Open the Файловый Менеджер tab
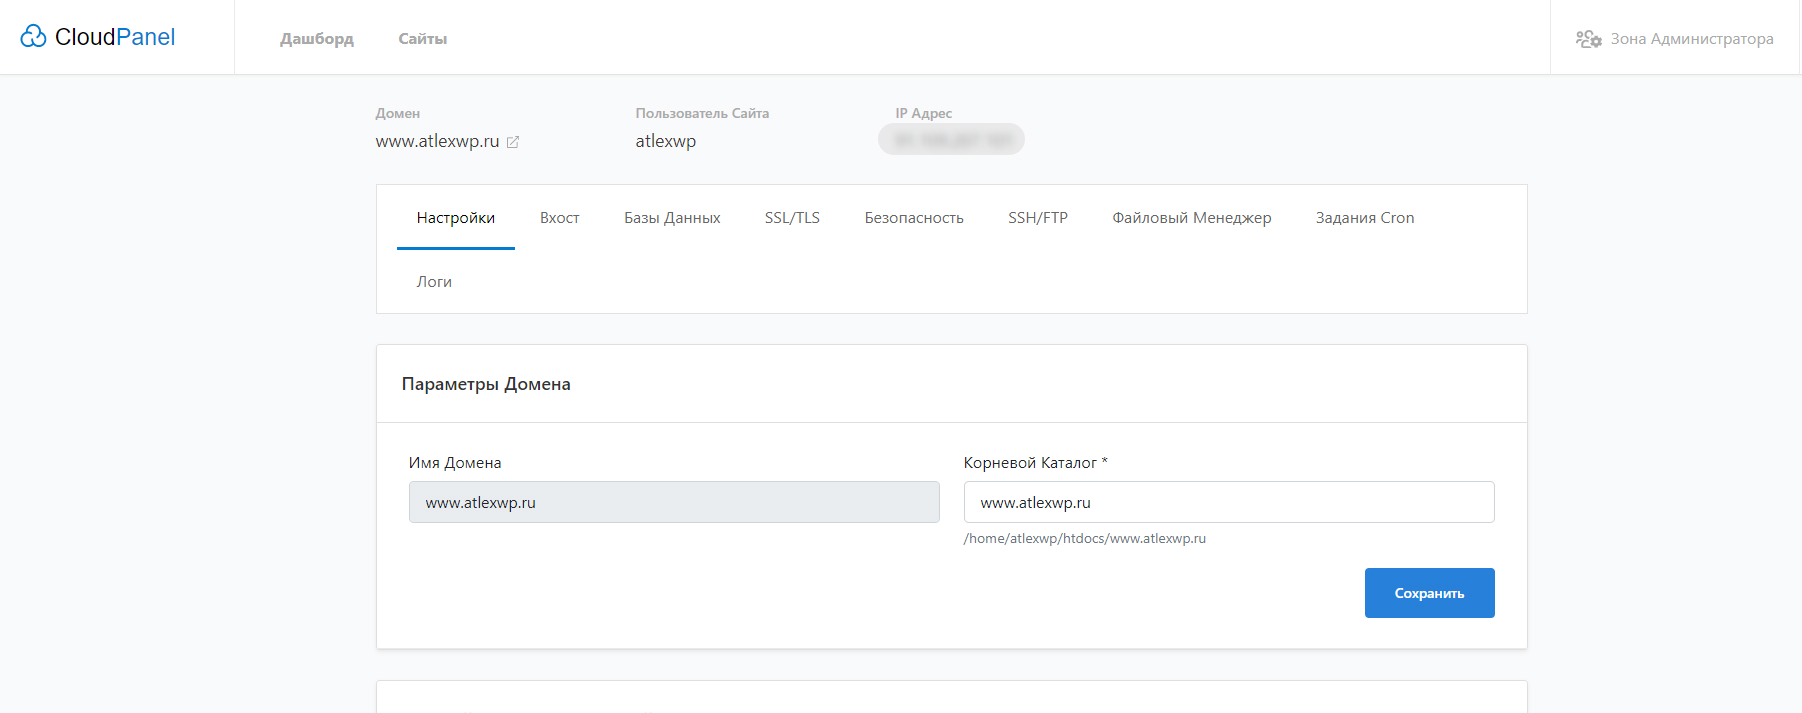The height and width of the screenshot is (713, 1802). [x=1192, y=218]
